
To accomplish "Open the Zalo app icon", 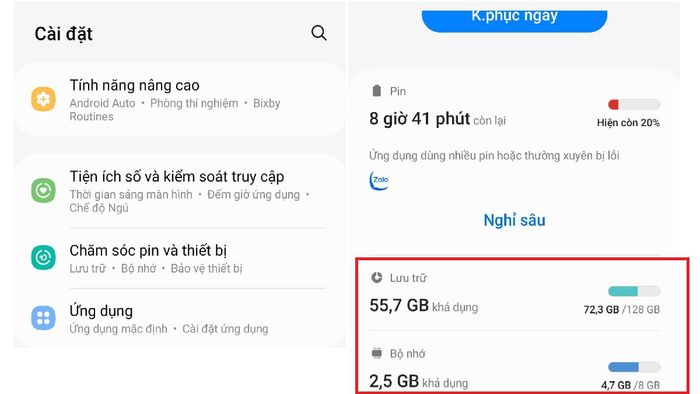I will tap(379, 180).
